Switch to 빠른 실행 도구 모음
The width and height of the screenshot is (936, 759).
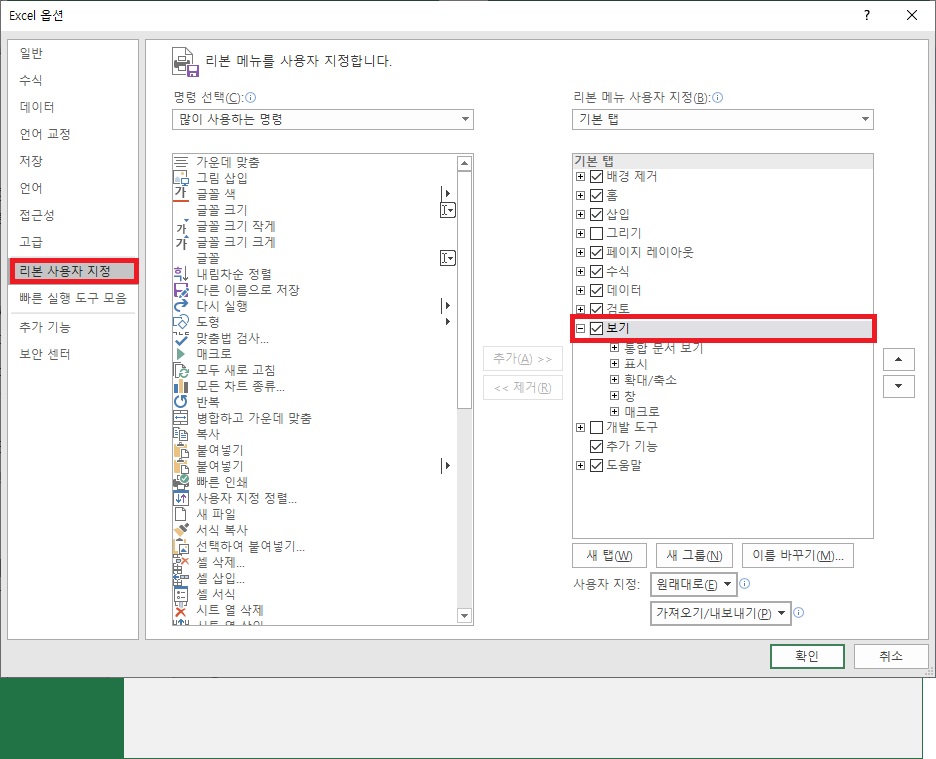pyautogui.click(x=73, y=298)
